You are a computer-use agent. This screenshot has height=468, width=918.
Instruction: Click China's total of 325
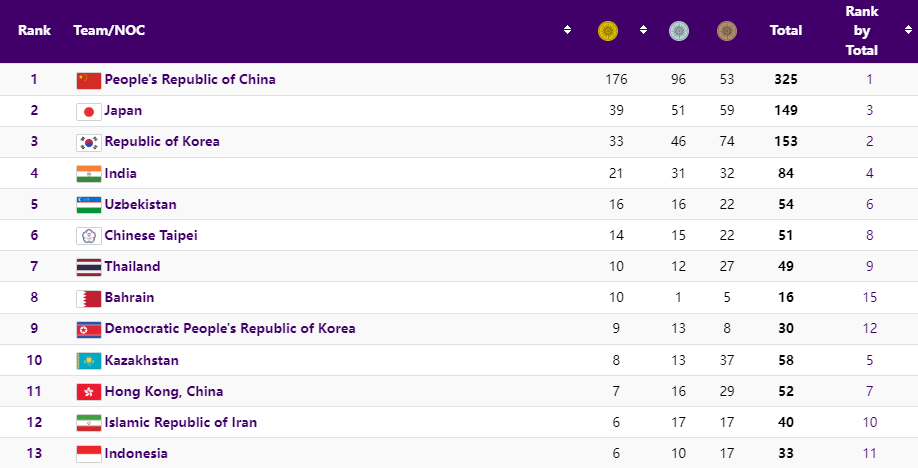tap(786, 80)
